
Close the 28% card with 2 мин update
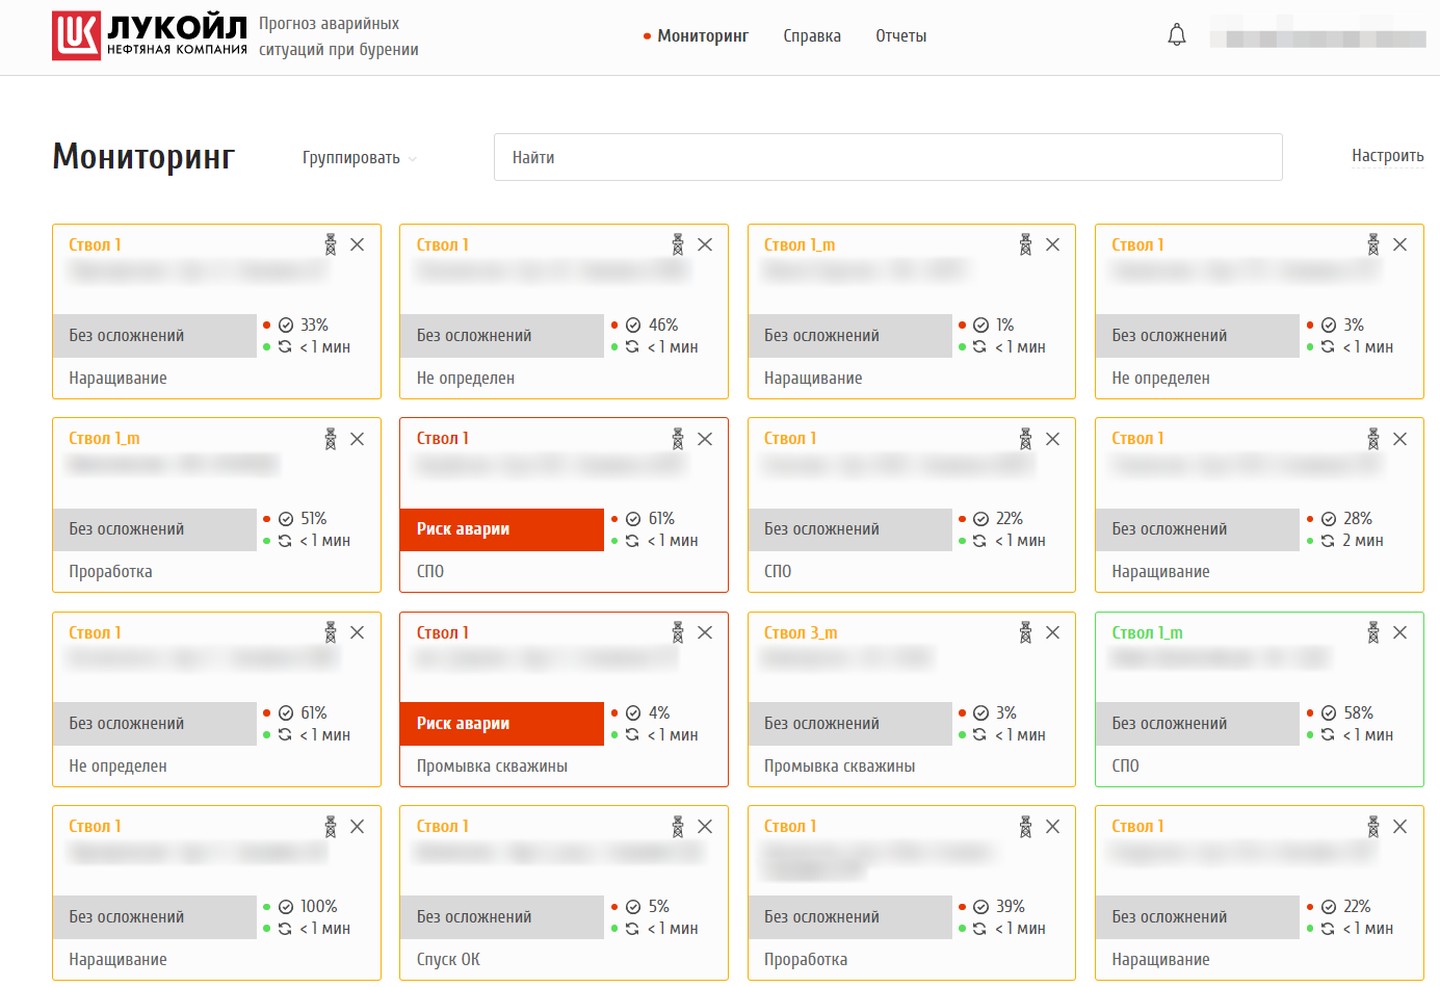(1400, 439)
